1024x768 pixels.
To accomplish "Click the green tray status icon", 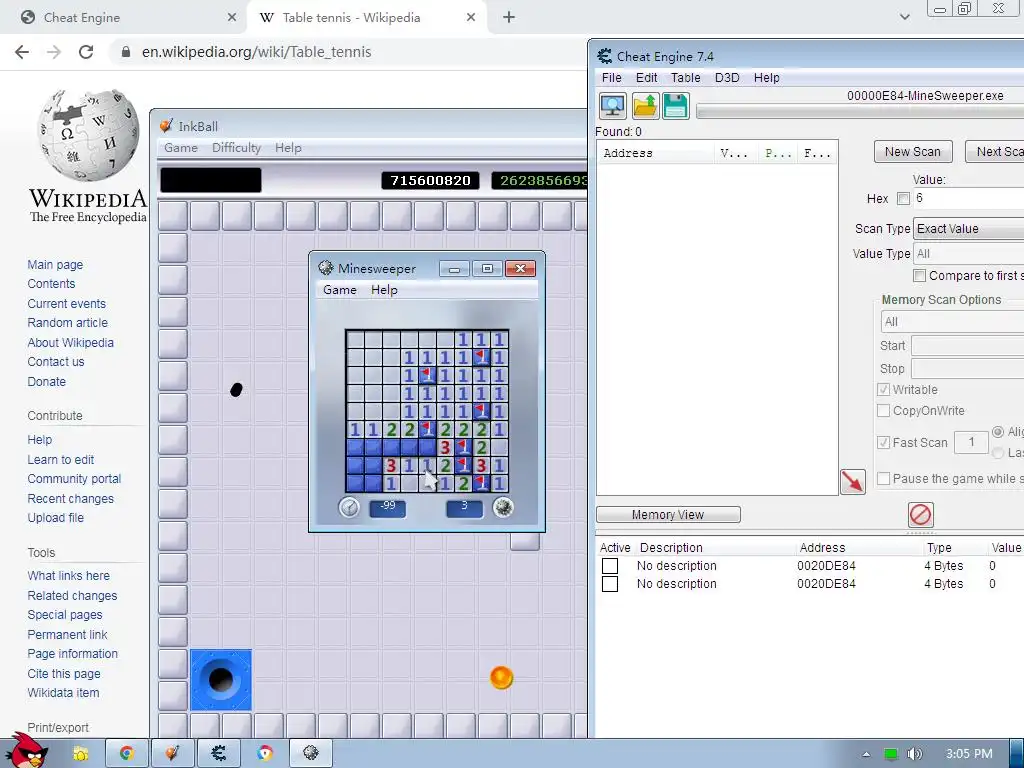I will tap(890, 754).
